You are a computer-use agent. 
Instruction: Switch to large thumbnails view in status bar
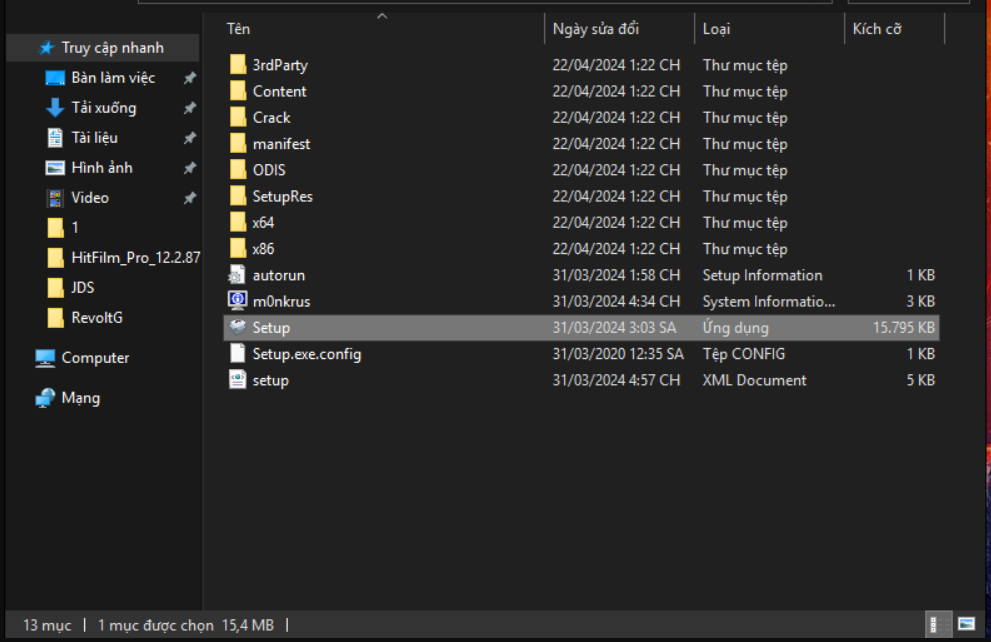click(x=966, y=624)
